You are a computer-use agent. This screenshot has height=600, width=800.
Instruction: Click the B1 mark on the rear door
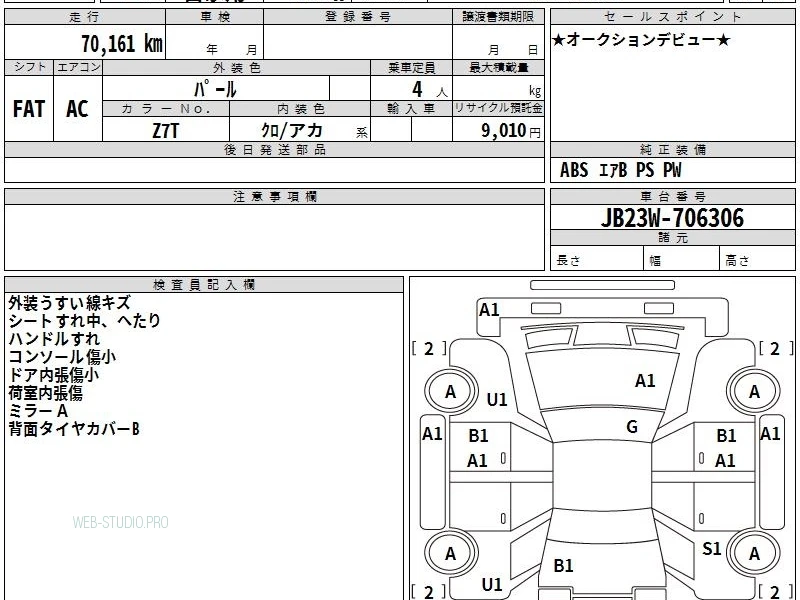tap(563, 565)
